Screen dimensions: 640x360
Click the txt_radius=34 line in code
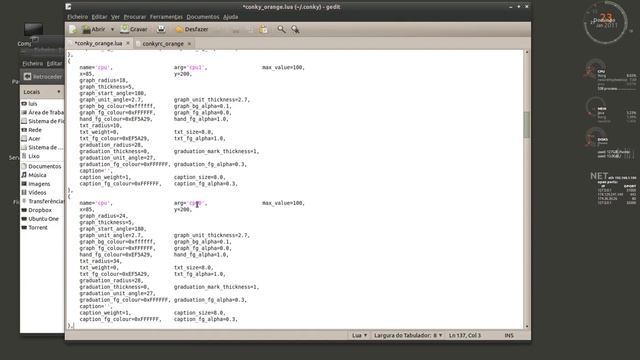click(x=100, y=261)
